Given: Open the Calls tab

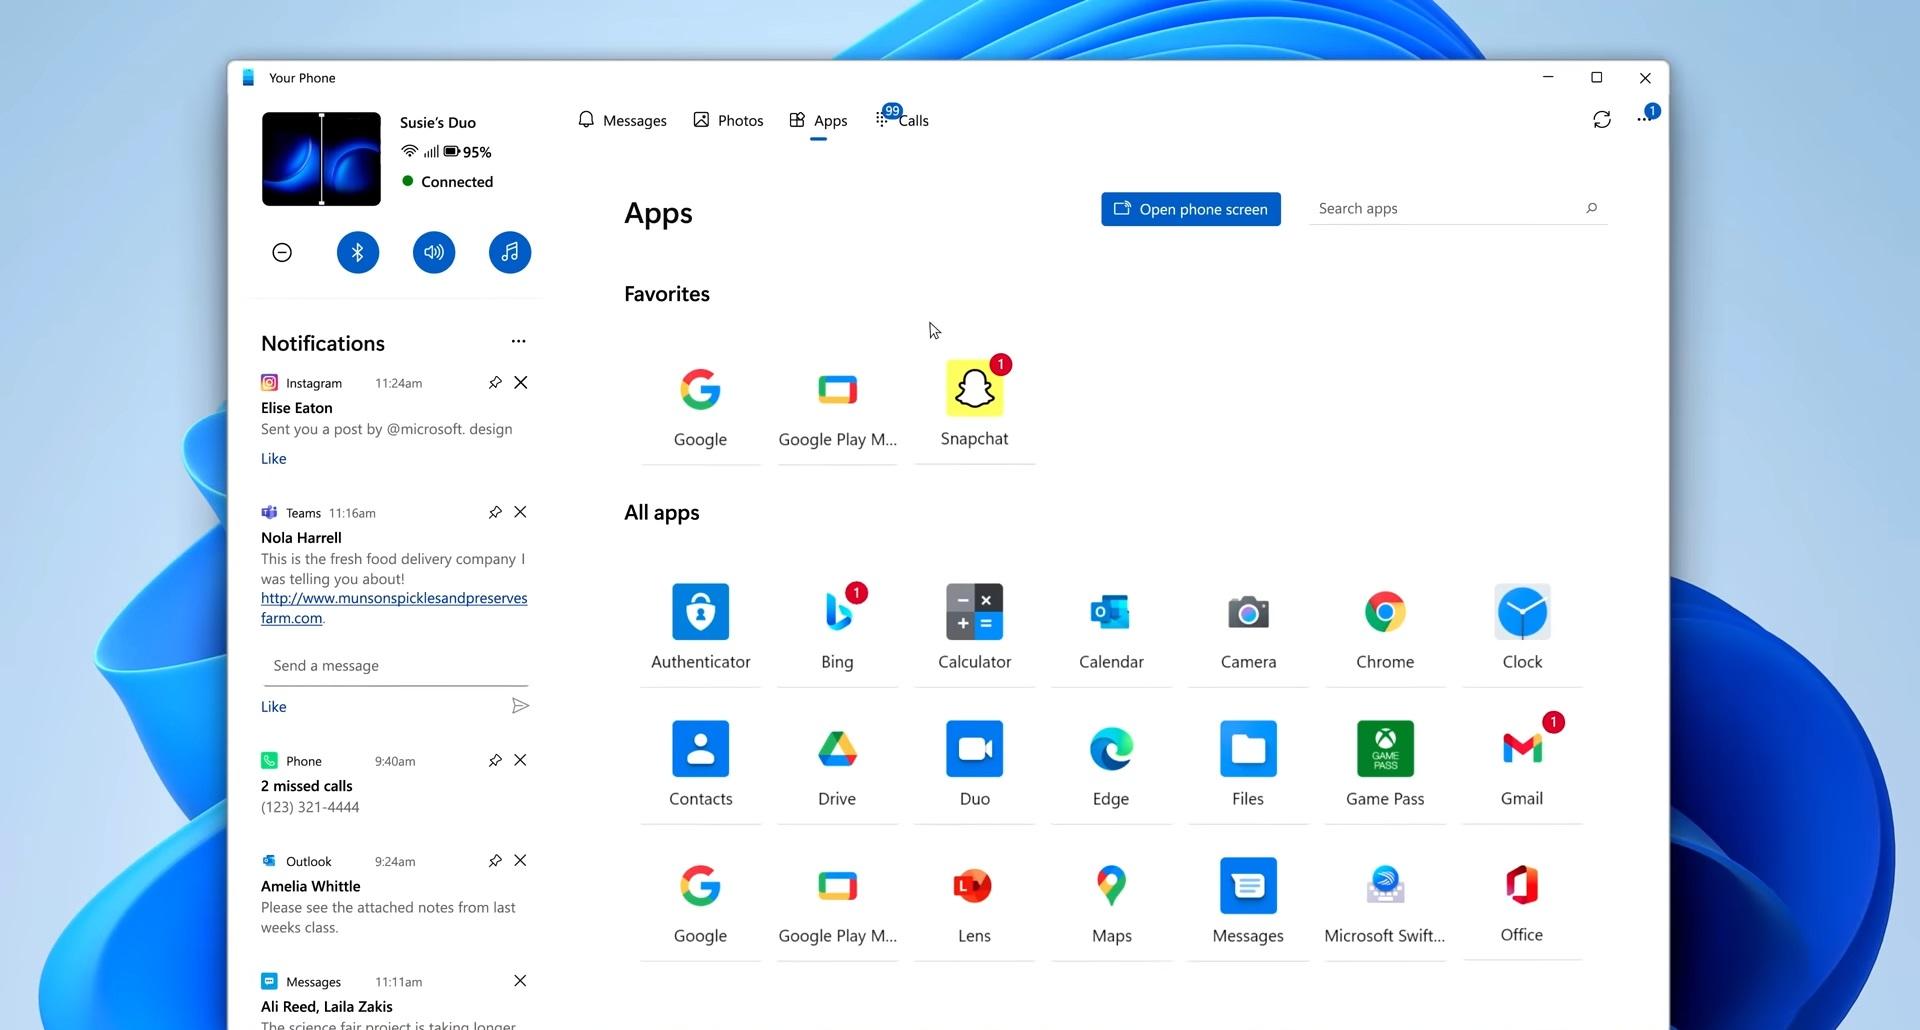Looking at the screenshot, I should pyautogui.click(x=902, y=120).
